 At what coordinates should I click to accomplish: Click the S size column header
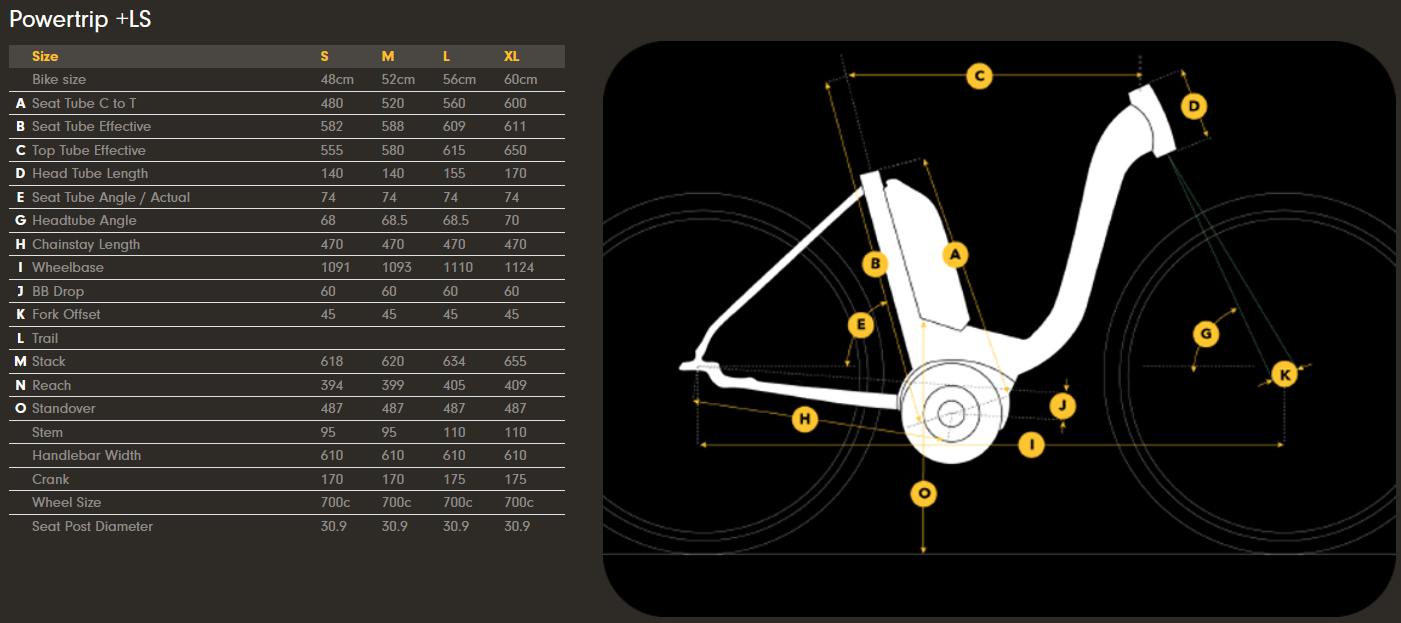click(x=324, y=56)
